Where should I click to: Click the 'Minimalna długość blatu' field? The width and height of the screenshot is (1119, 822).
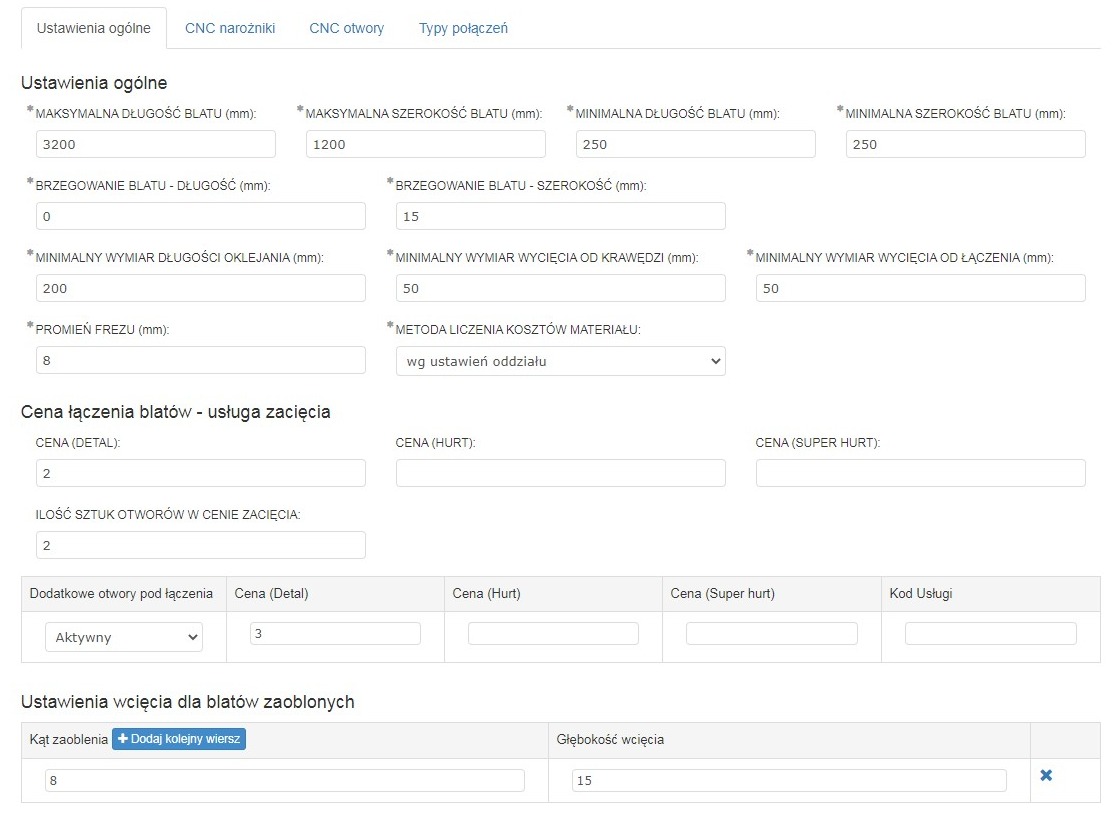[x=695, y=144]
